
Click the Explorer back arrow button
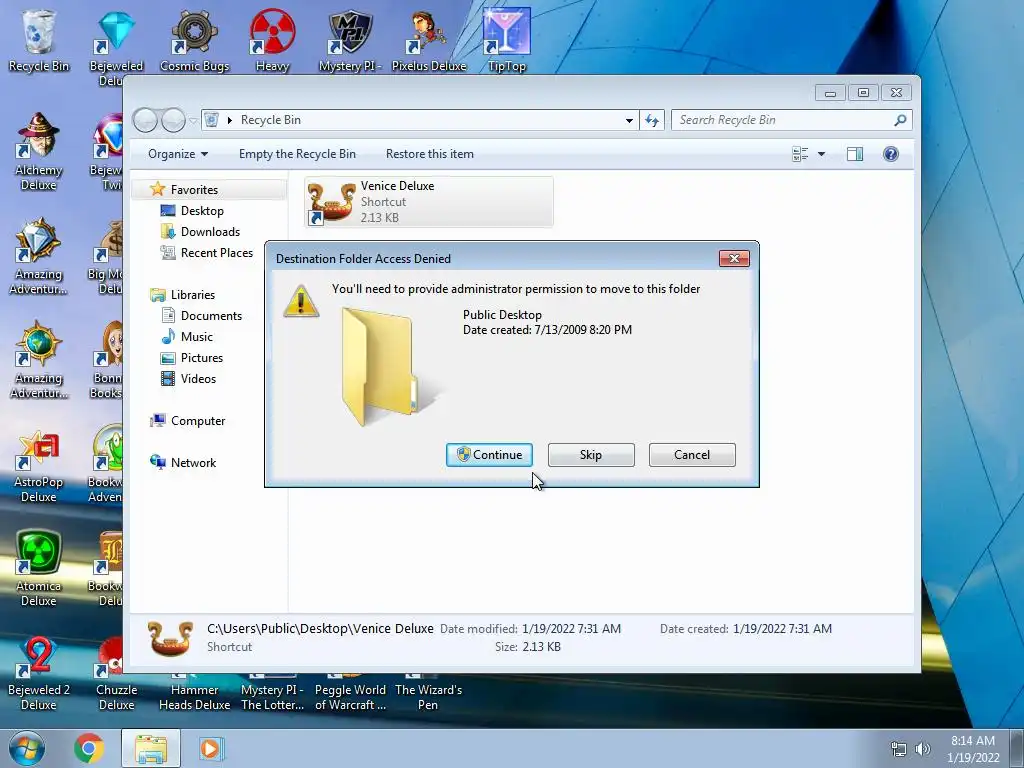(145, 120)
